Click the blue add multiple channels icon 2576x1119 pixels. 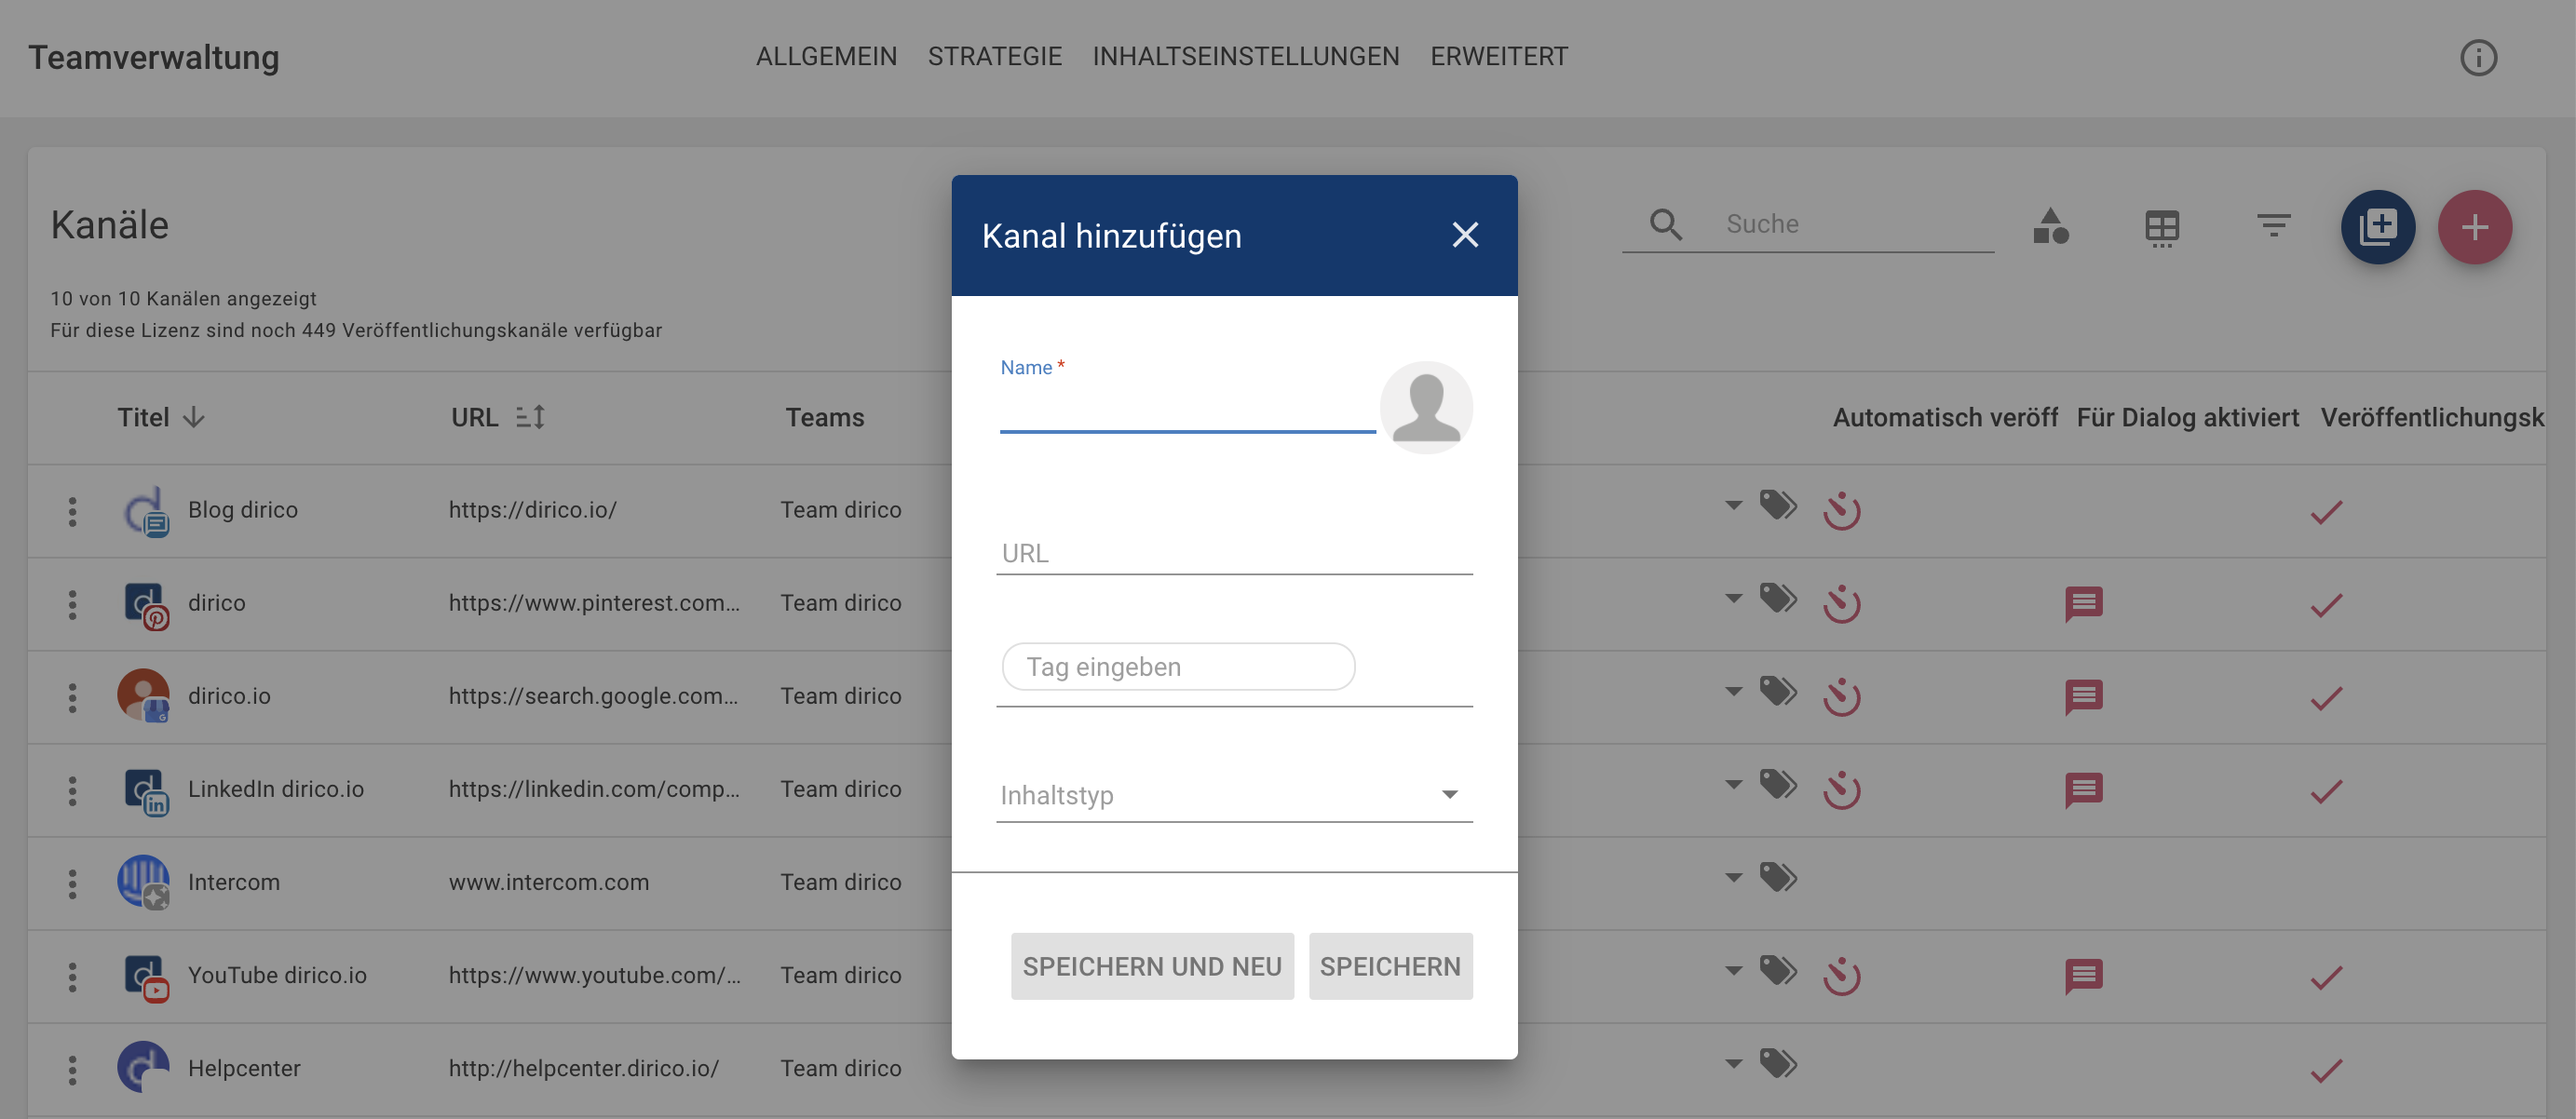(2377, 227)
